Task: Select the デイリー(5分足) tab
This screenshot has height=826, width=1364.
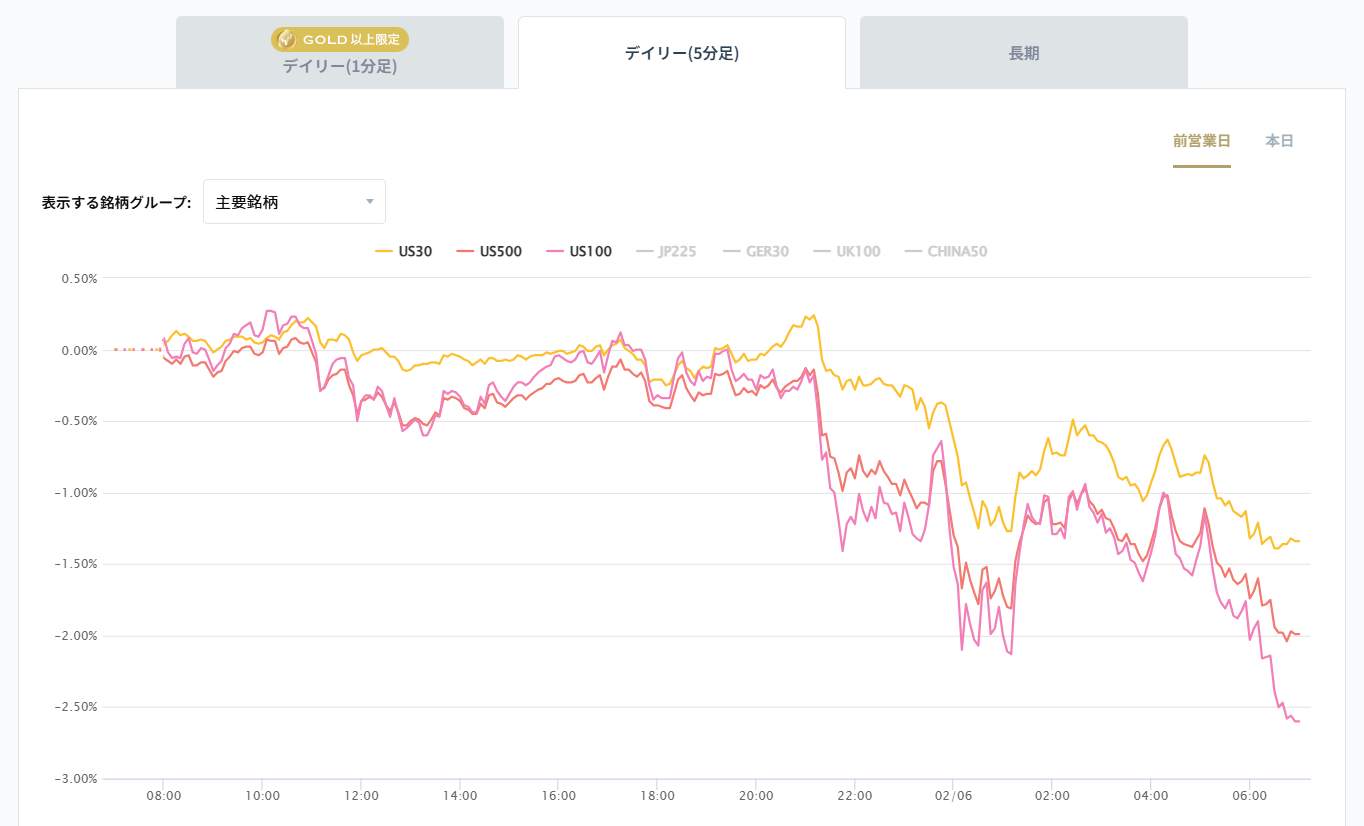Action: coord(682,54)
